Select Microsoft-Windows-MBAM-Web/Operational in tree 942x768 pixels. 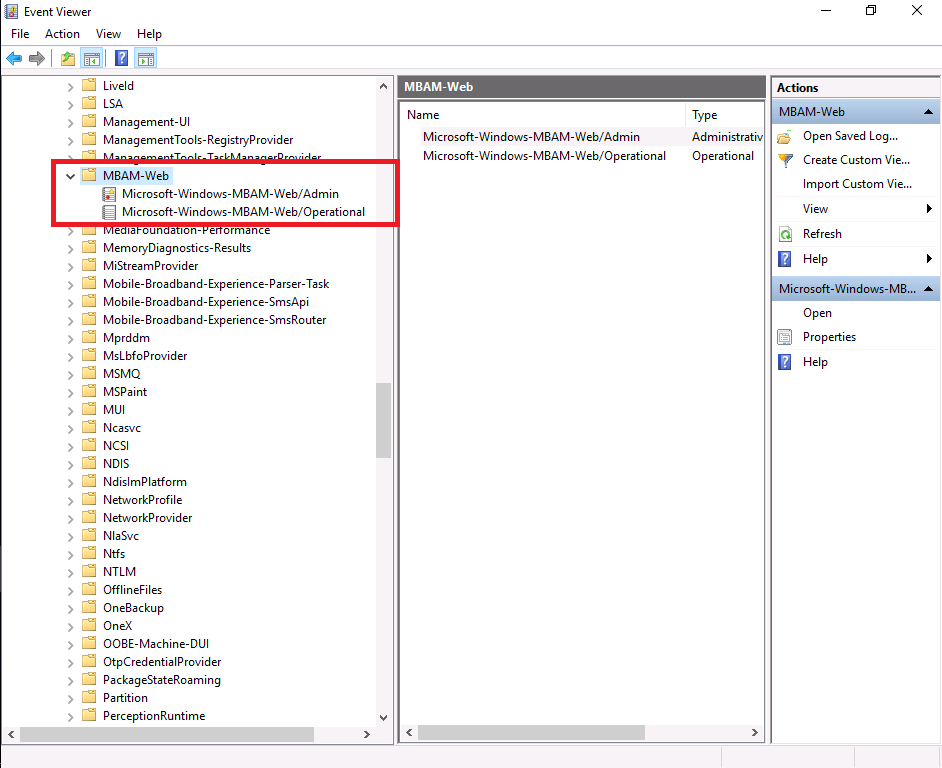[x=243, y=212]
